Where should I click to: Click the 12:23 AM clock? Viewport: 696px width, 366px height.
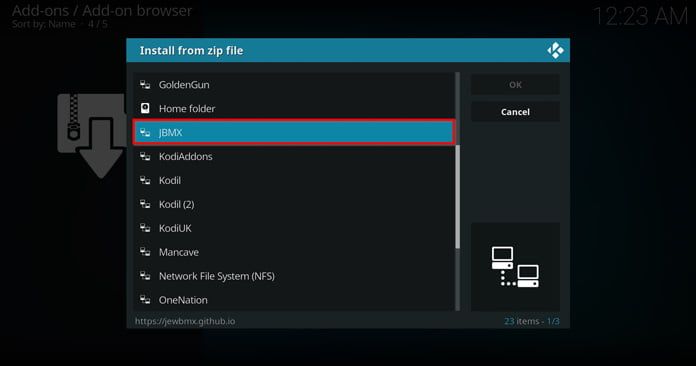641,17
